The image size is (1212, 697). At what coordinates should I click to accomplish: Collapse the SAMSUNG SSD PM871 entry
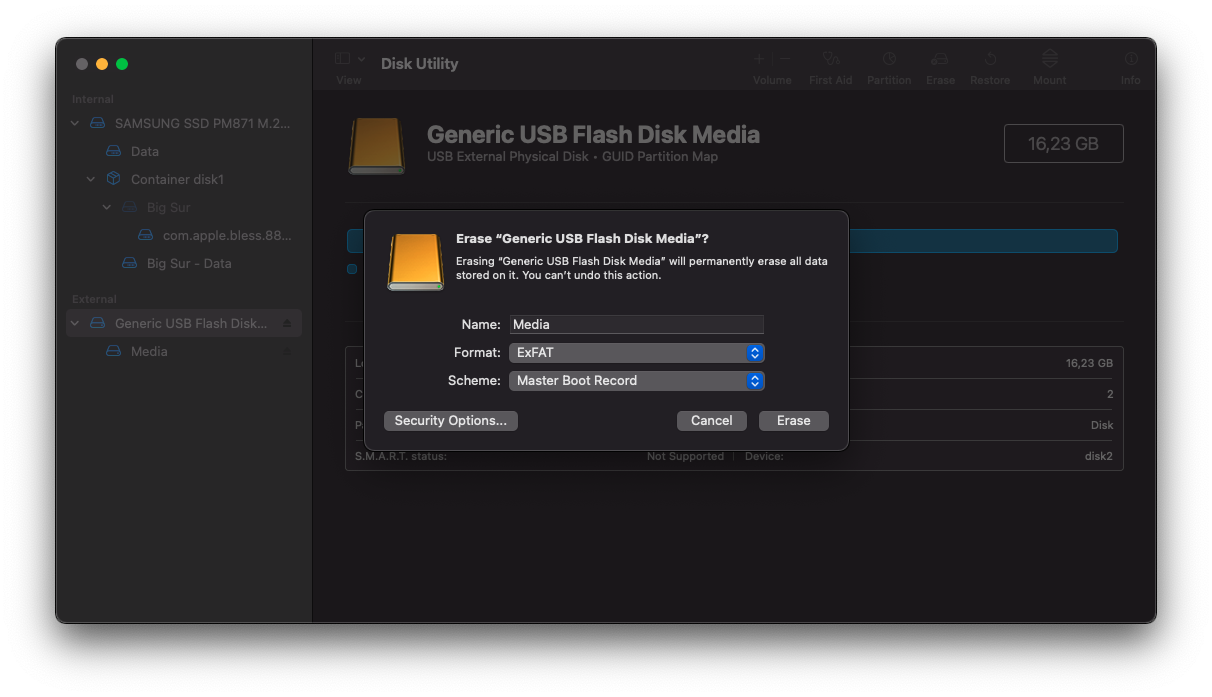coord(74,123)
